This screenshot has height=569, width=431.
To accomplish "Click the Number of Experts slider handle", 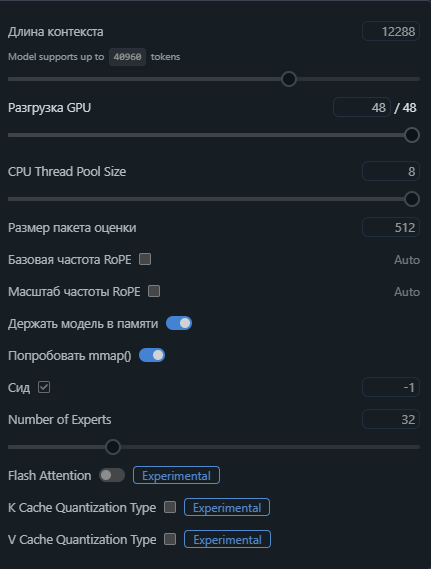I will (x=113, y=447).
